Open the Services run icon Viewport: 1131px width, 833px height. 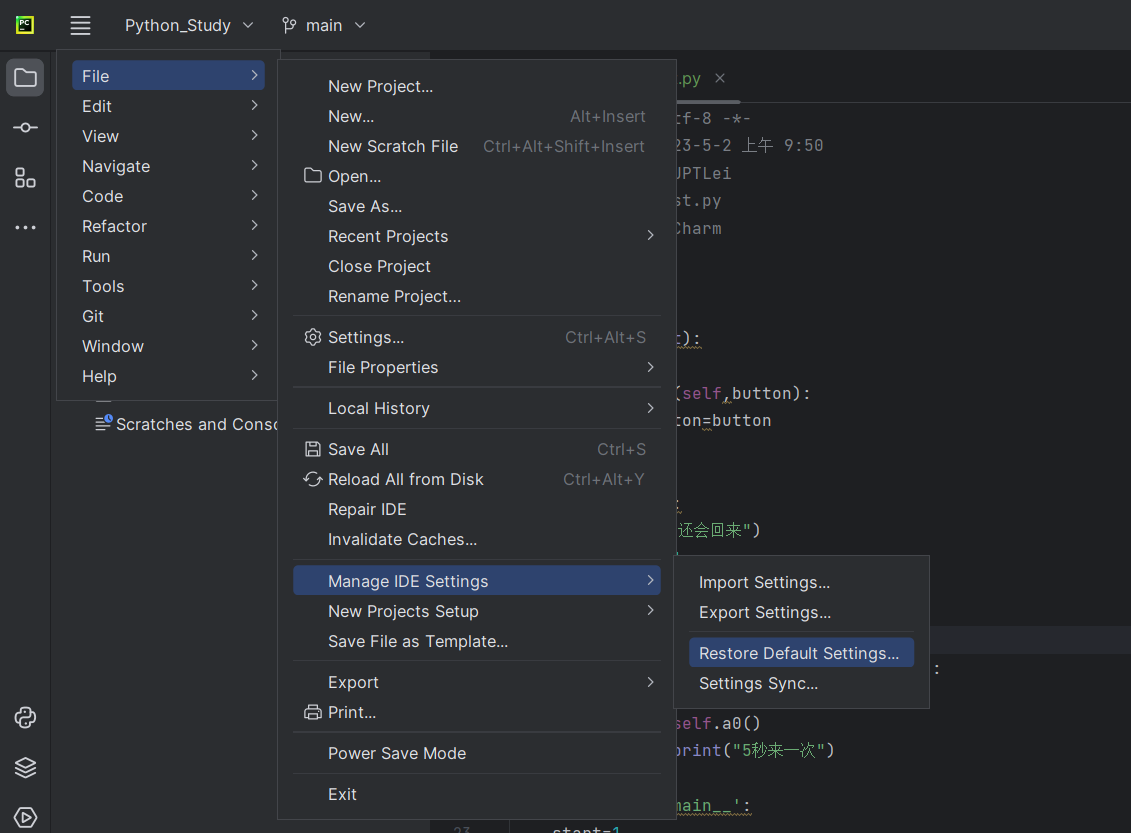pos(25,817)
